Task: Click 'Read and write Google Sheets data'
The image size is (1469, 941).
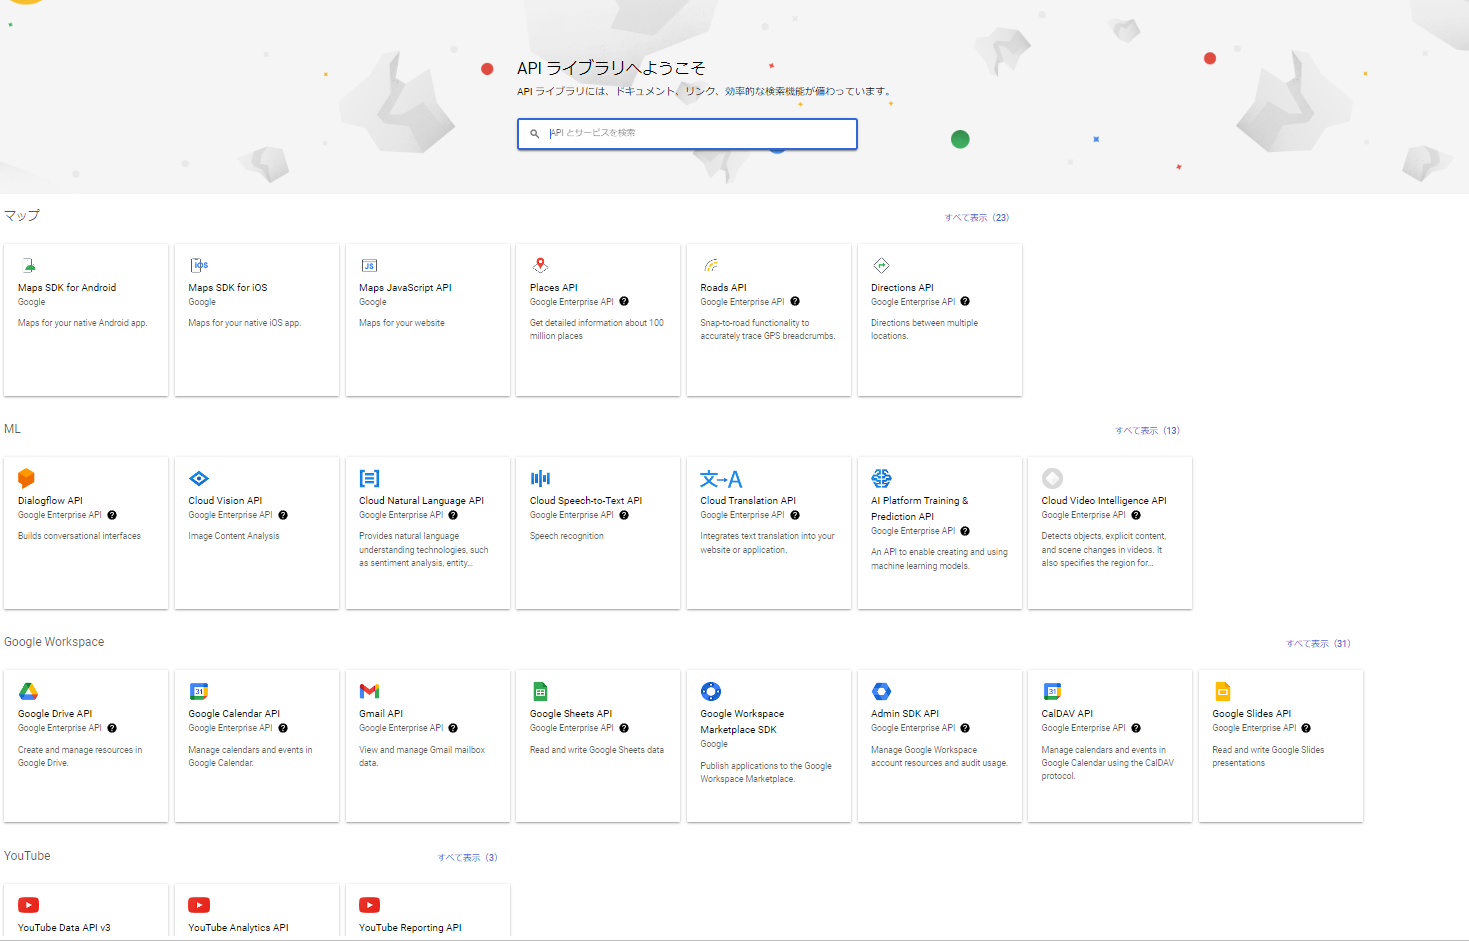Action: click(597, 750)
